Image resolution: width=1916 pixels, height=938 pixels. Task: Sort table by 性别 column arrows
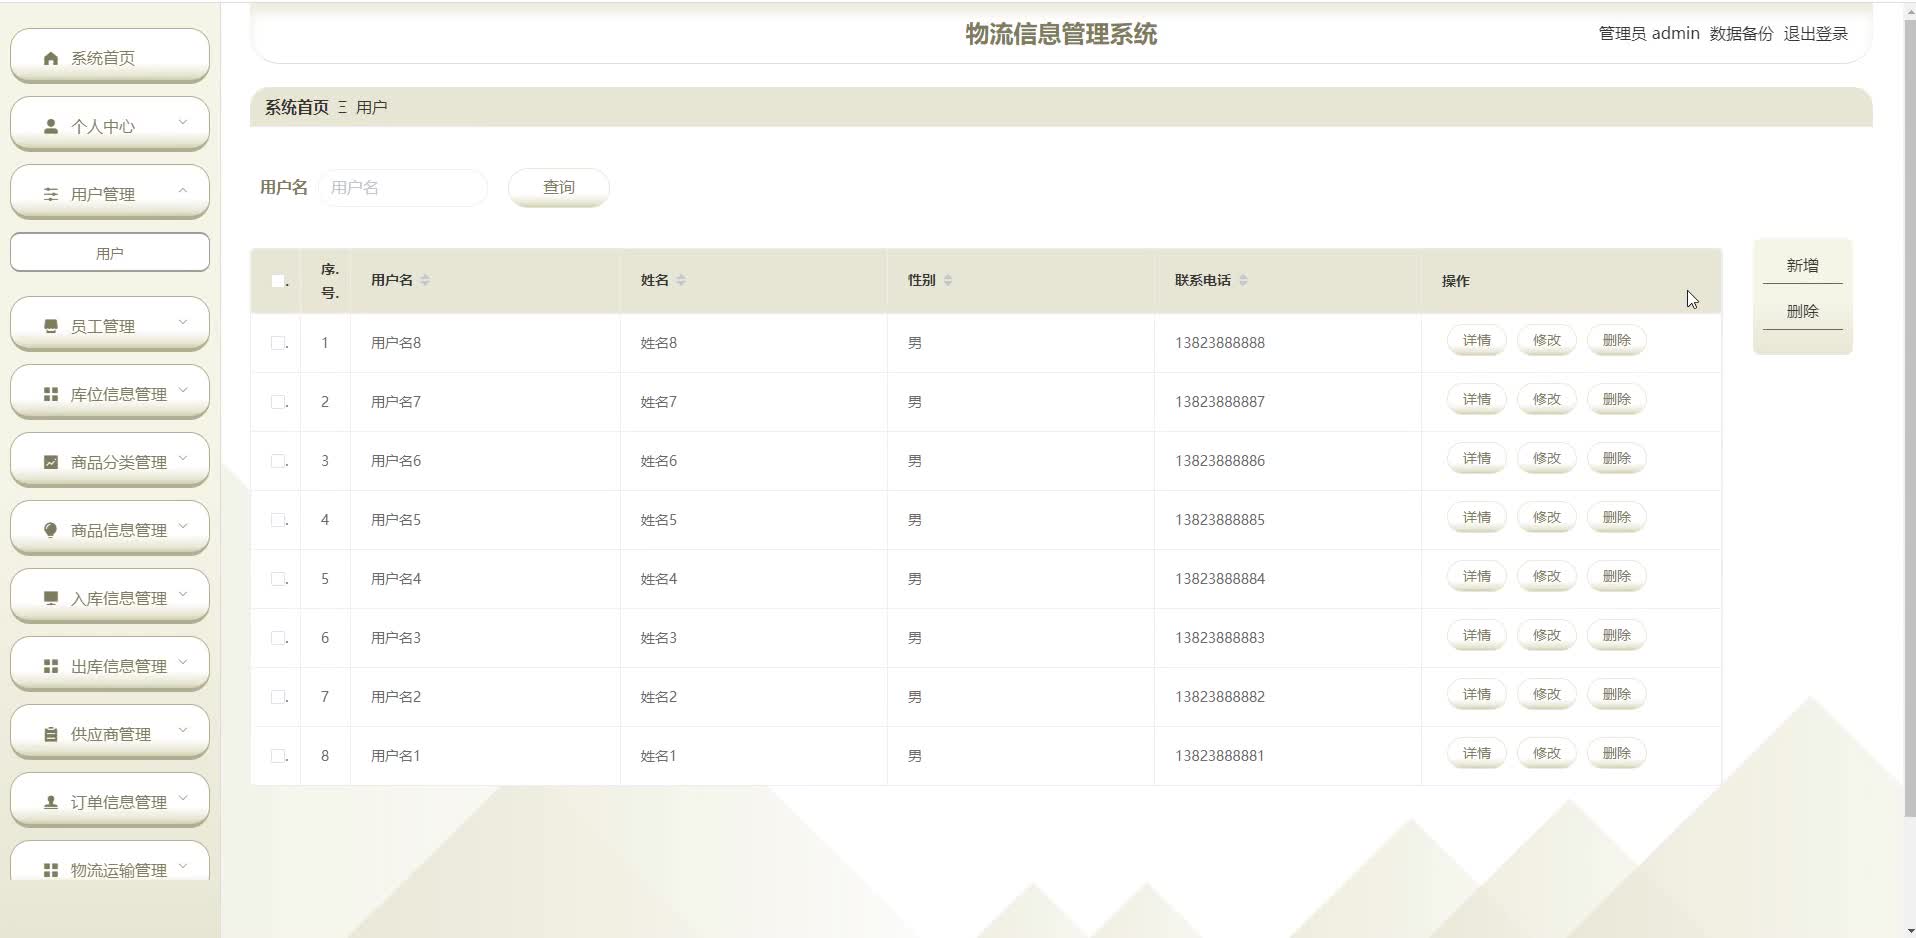click(x=948, y=280)
